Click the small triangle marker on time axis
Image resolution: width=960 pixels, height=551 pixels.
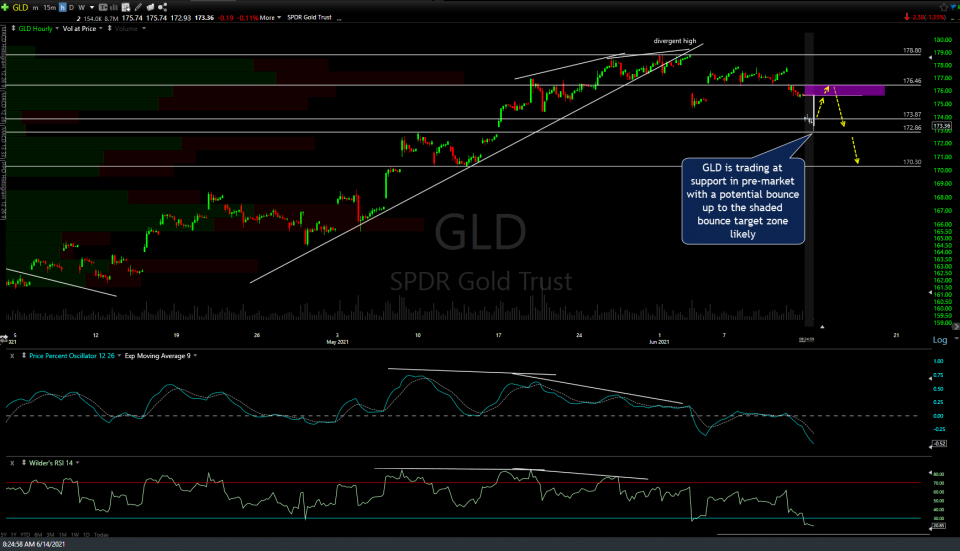point(822,327)
